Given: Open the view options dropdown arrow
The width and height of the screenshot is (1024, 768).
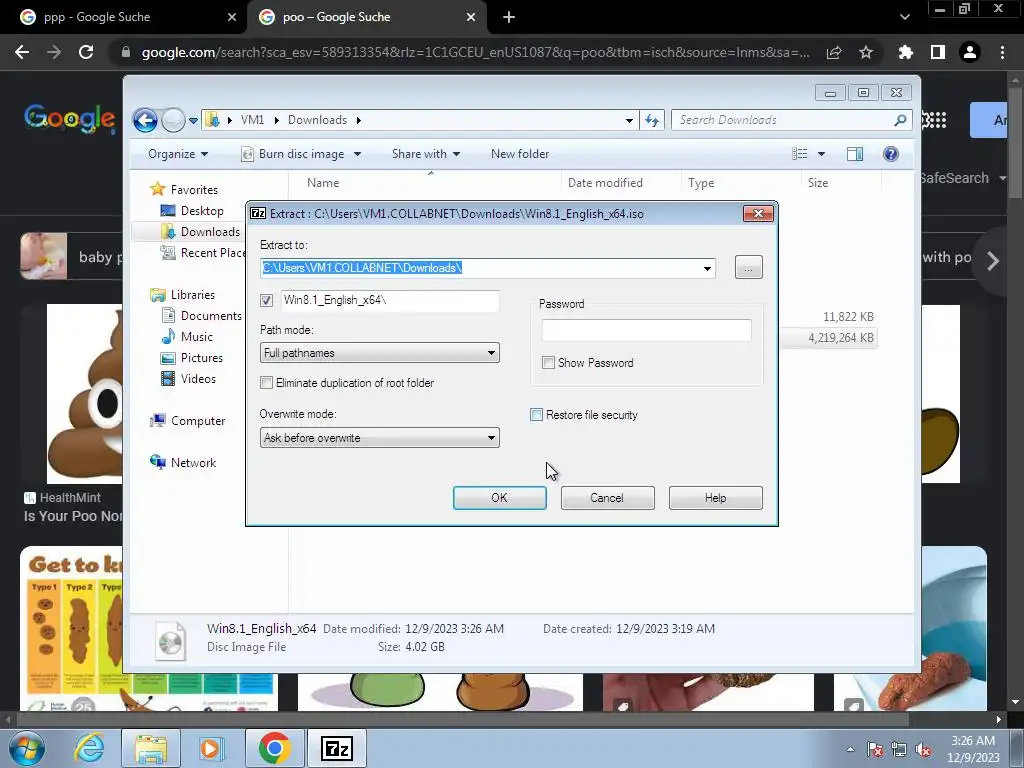Looking at the screenshot, I should [822, 154].
